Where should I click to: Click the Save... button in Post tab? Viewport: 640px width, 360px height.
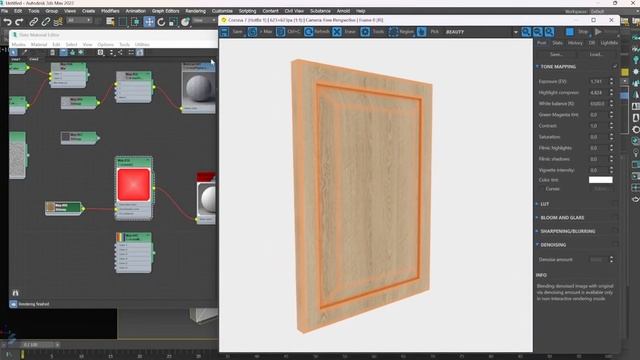click(x=556, y=54)
